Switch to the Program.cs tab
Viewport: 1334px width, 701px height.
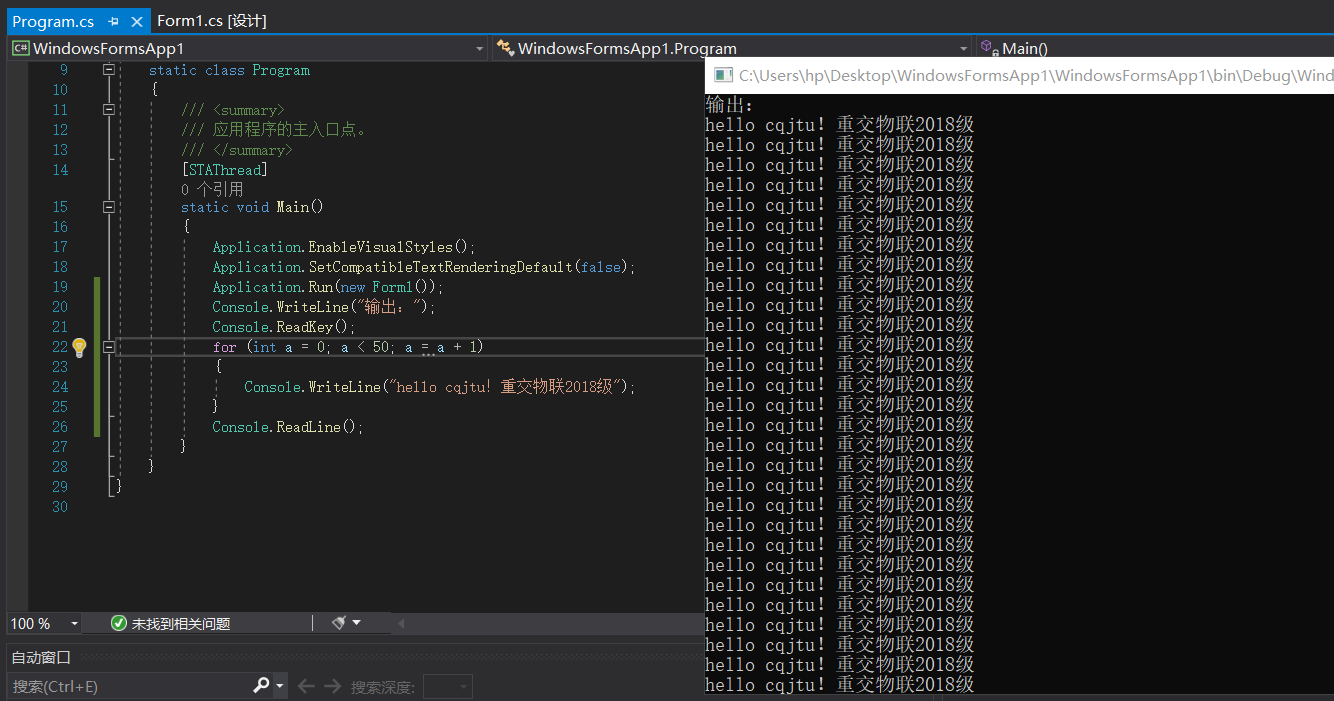click(52, 21)
